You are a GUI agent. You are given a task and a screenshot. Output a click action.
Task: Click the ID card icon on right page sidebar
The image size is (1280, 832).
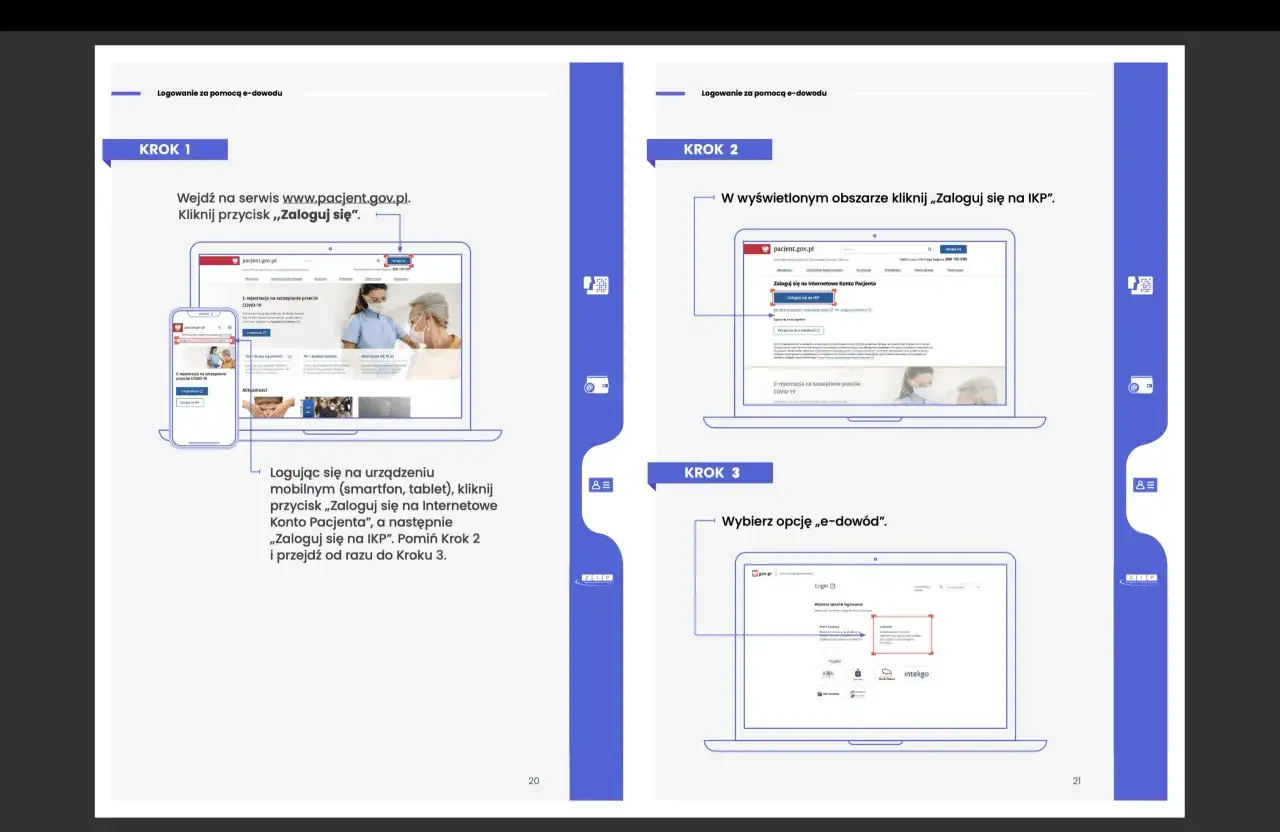pyautogui.click(x=1145, y=485)
